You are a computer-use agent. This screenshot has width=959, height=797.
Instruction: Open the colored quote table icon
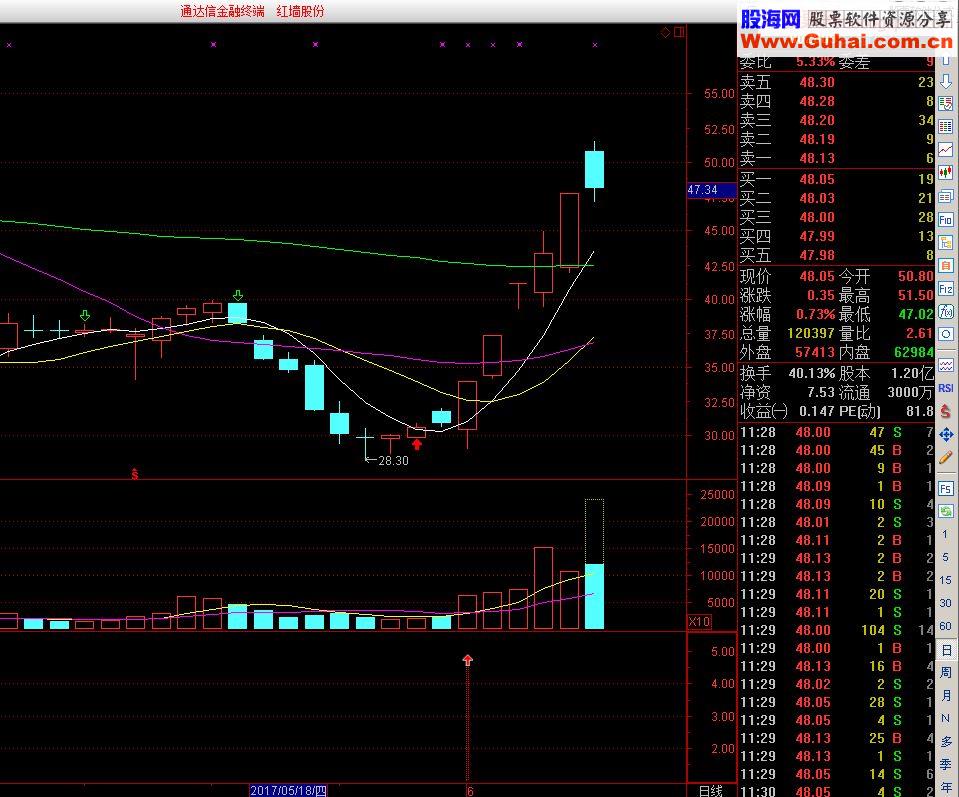point(946,127)
